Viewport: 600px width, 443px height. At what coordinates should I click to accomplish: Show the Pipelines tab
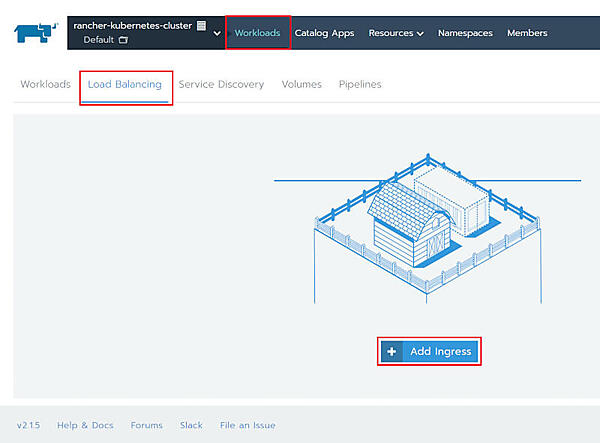[360, 85]
